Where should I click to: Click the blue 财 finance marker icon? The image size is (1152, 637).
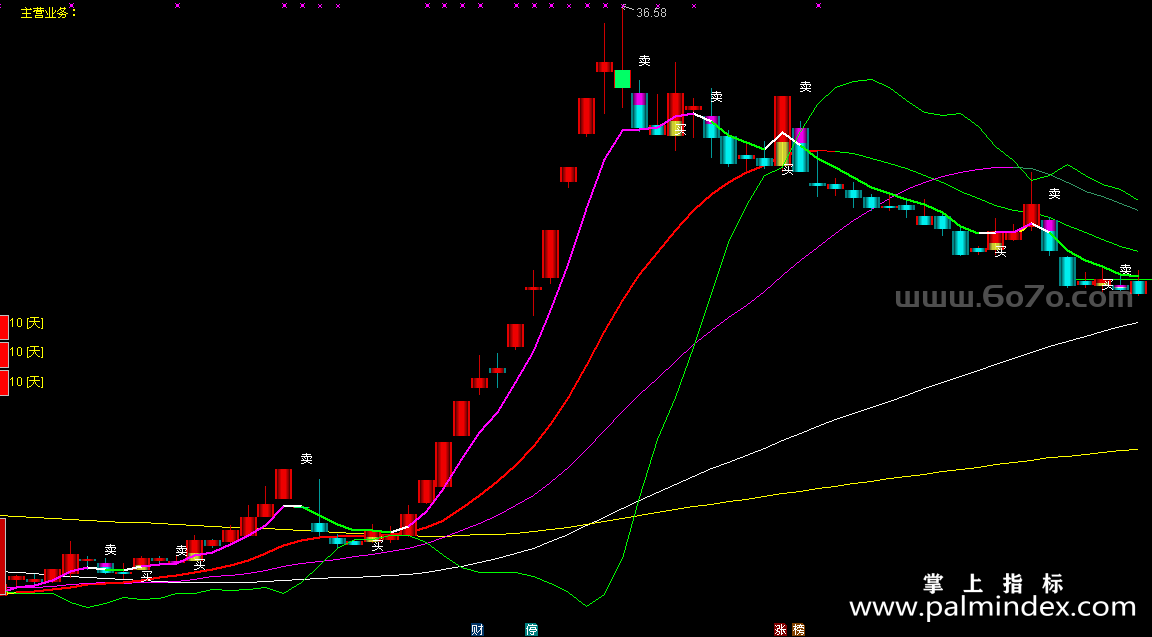[x=478, y=630]
